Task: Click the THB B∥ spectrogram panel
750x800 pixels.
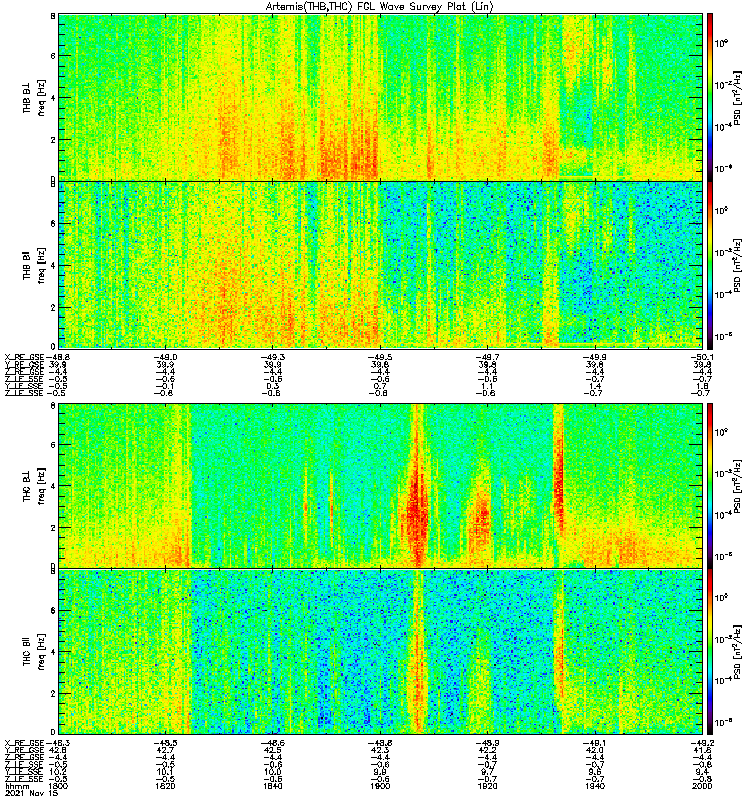Action: pyautogui.click(x=380, y=265)
